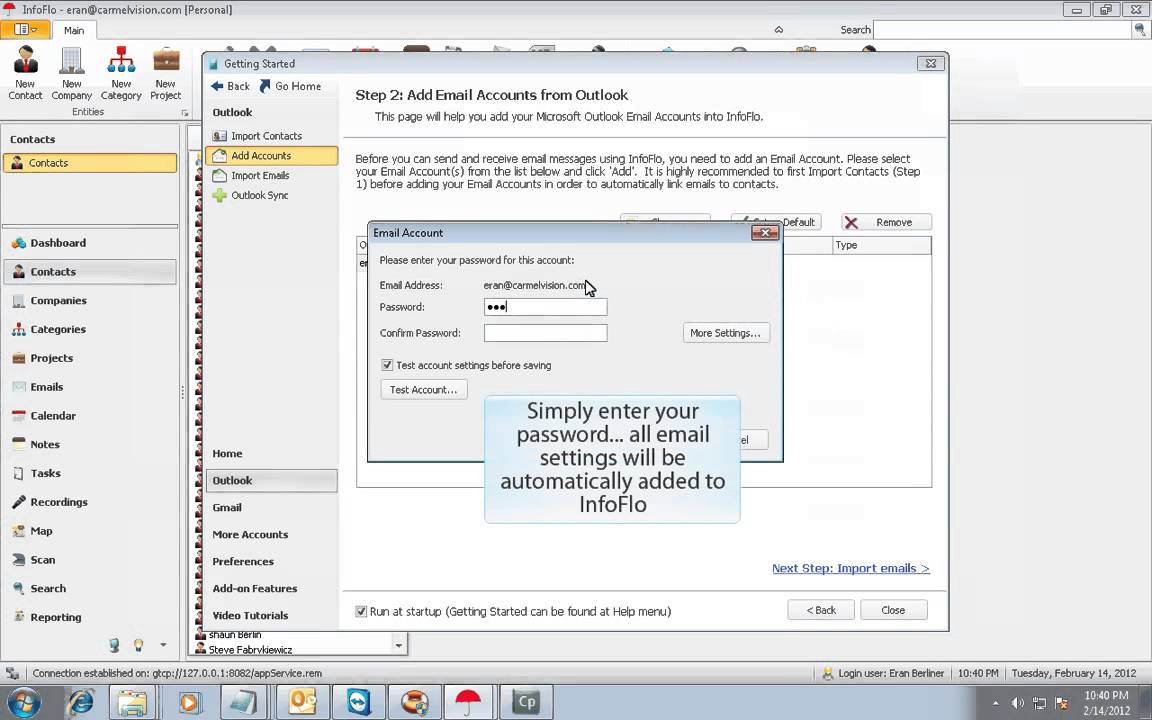
Task: Expand the Entities group dialog launcher
Action: [x=184, y=113]
